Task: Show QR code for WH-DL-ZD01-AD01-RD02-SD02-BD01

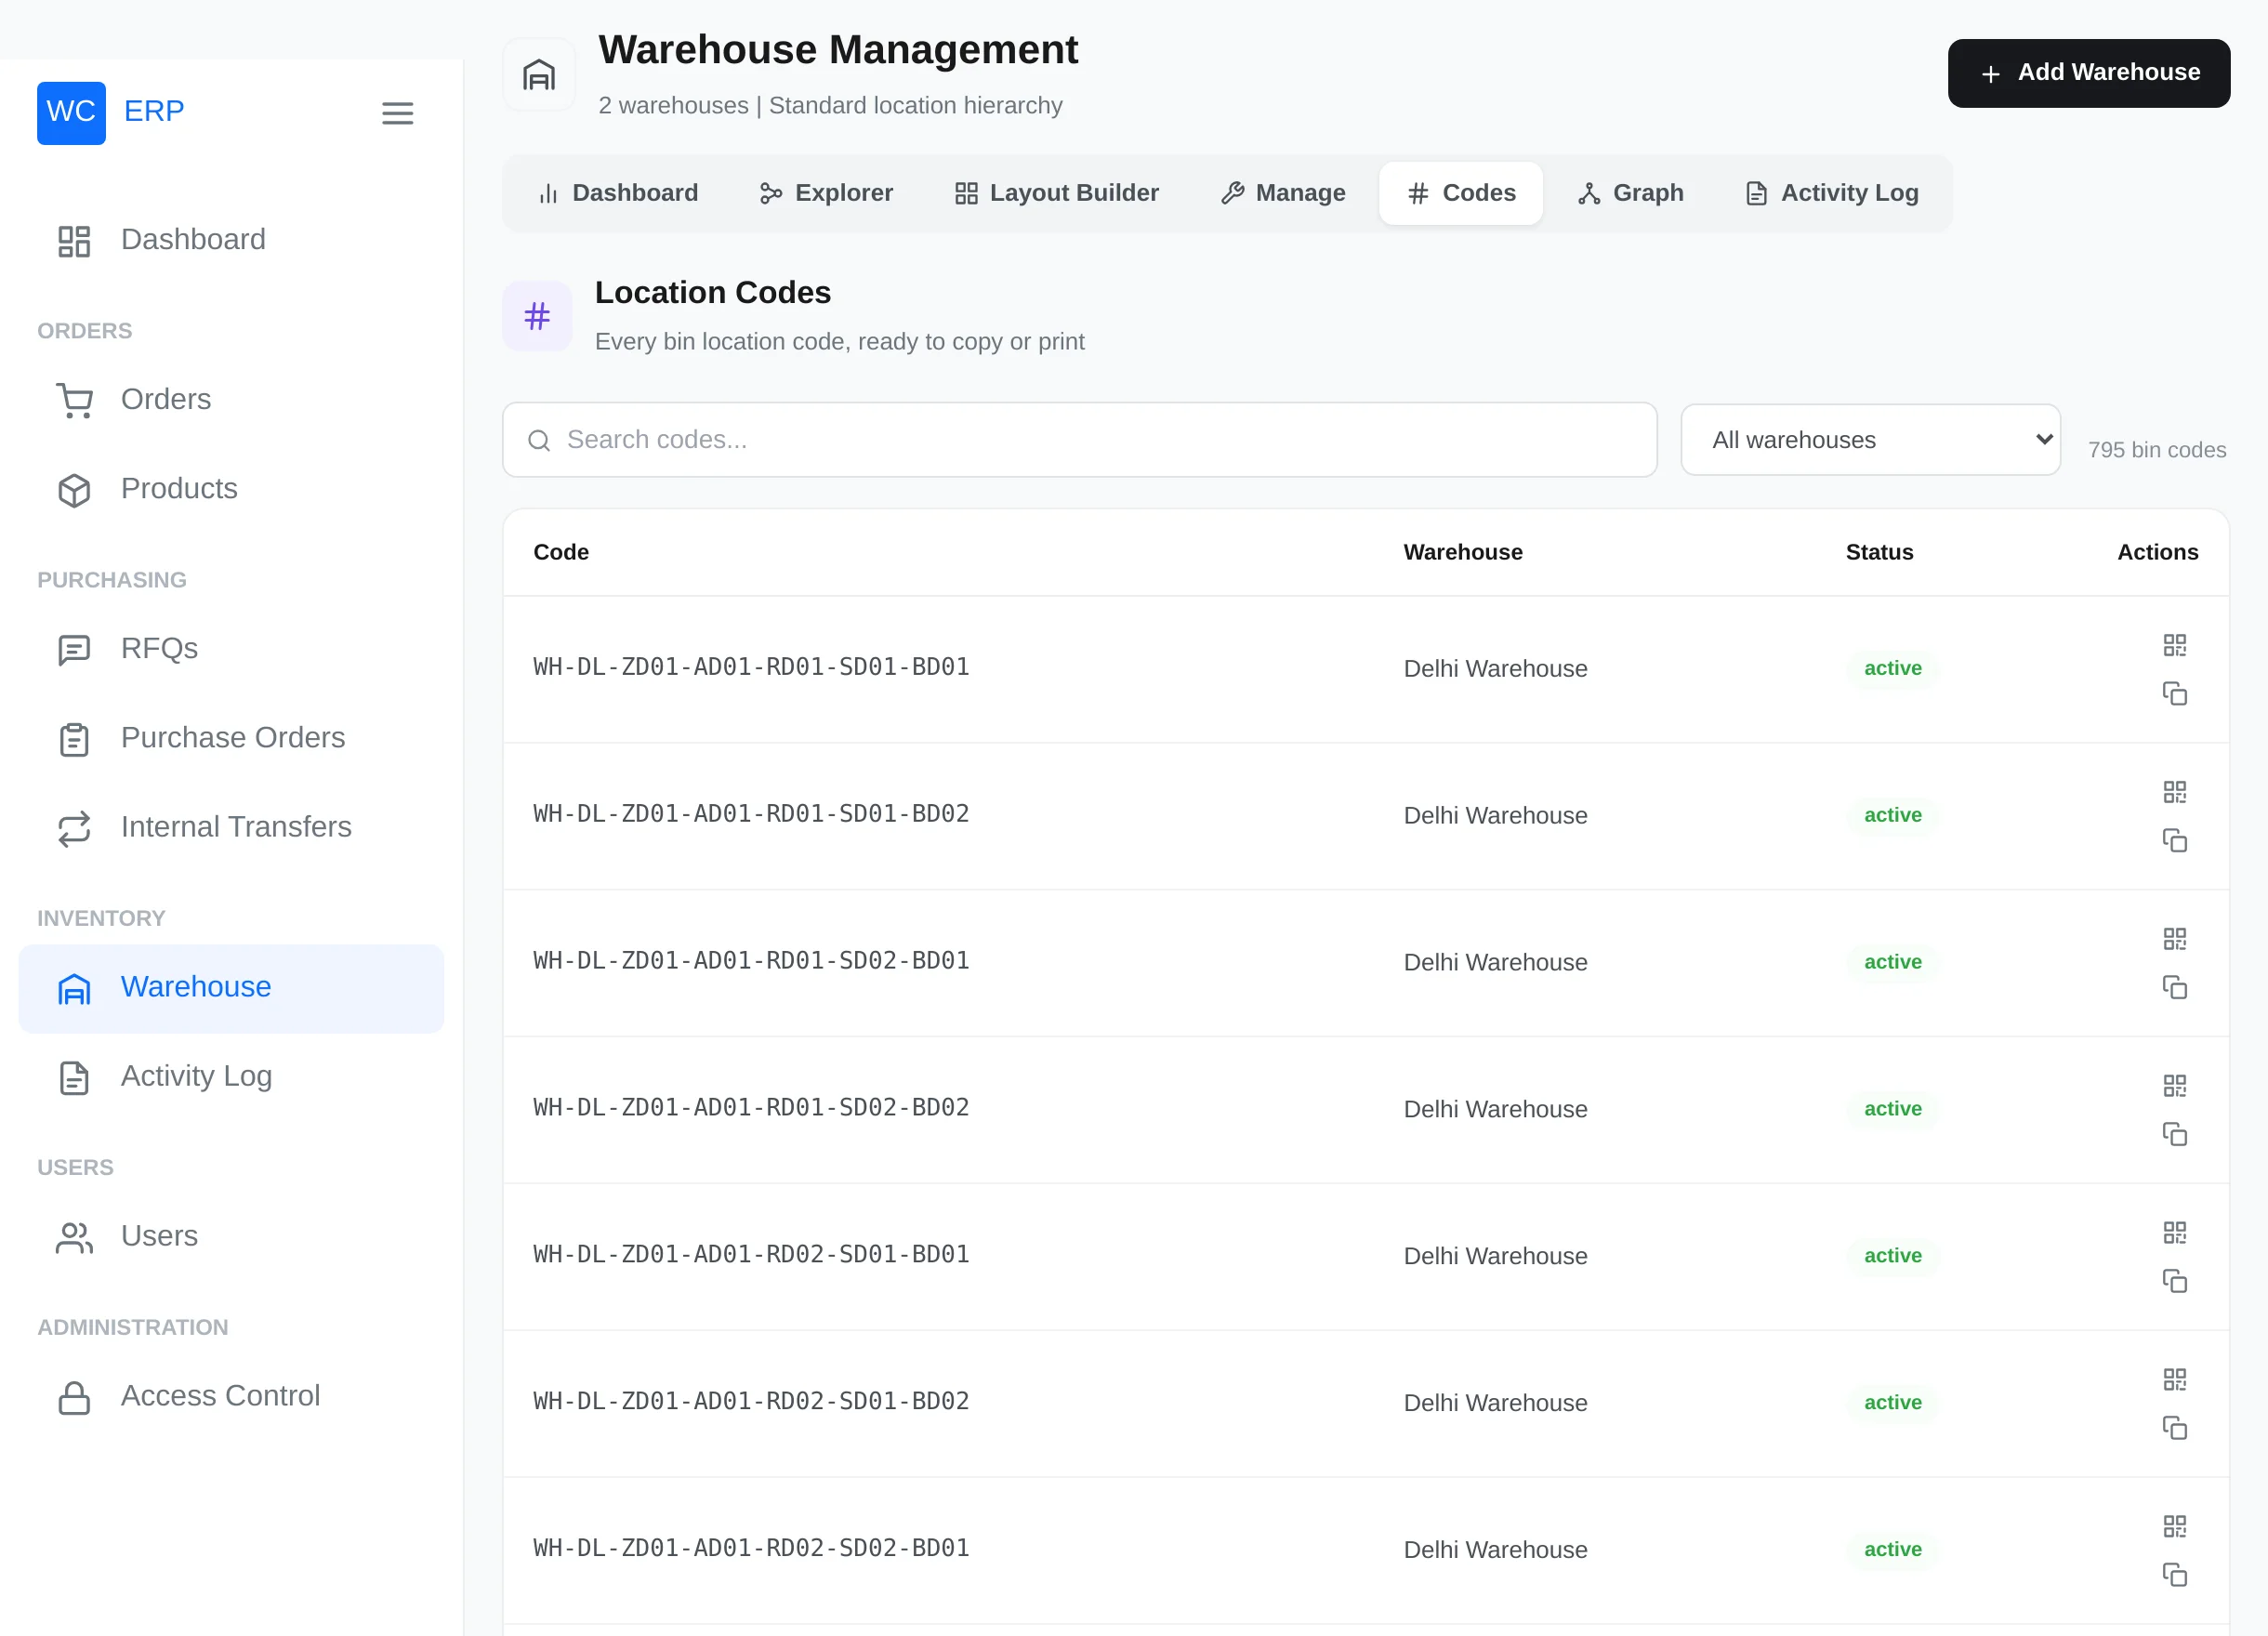Action: (x=2174, y=1527)
